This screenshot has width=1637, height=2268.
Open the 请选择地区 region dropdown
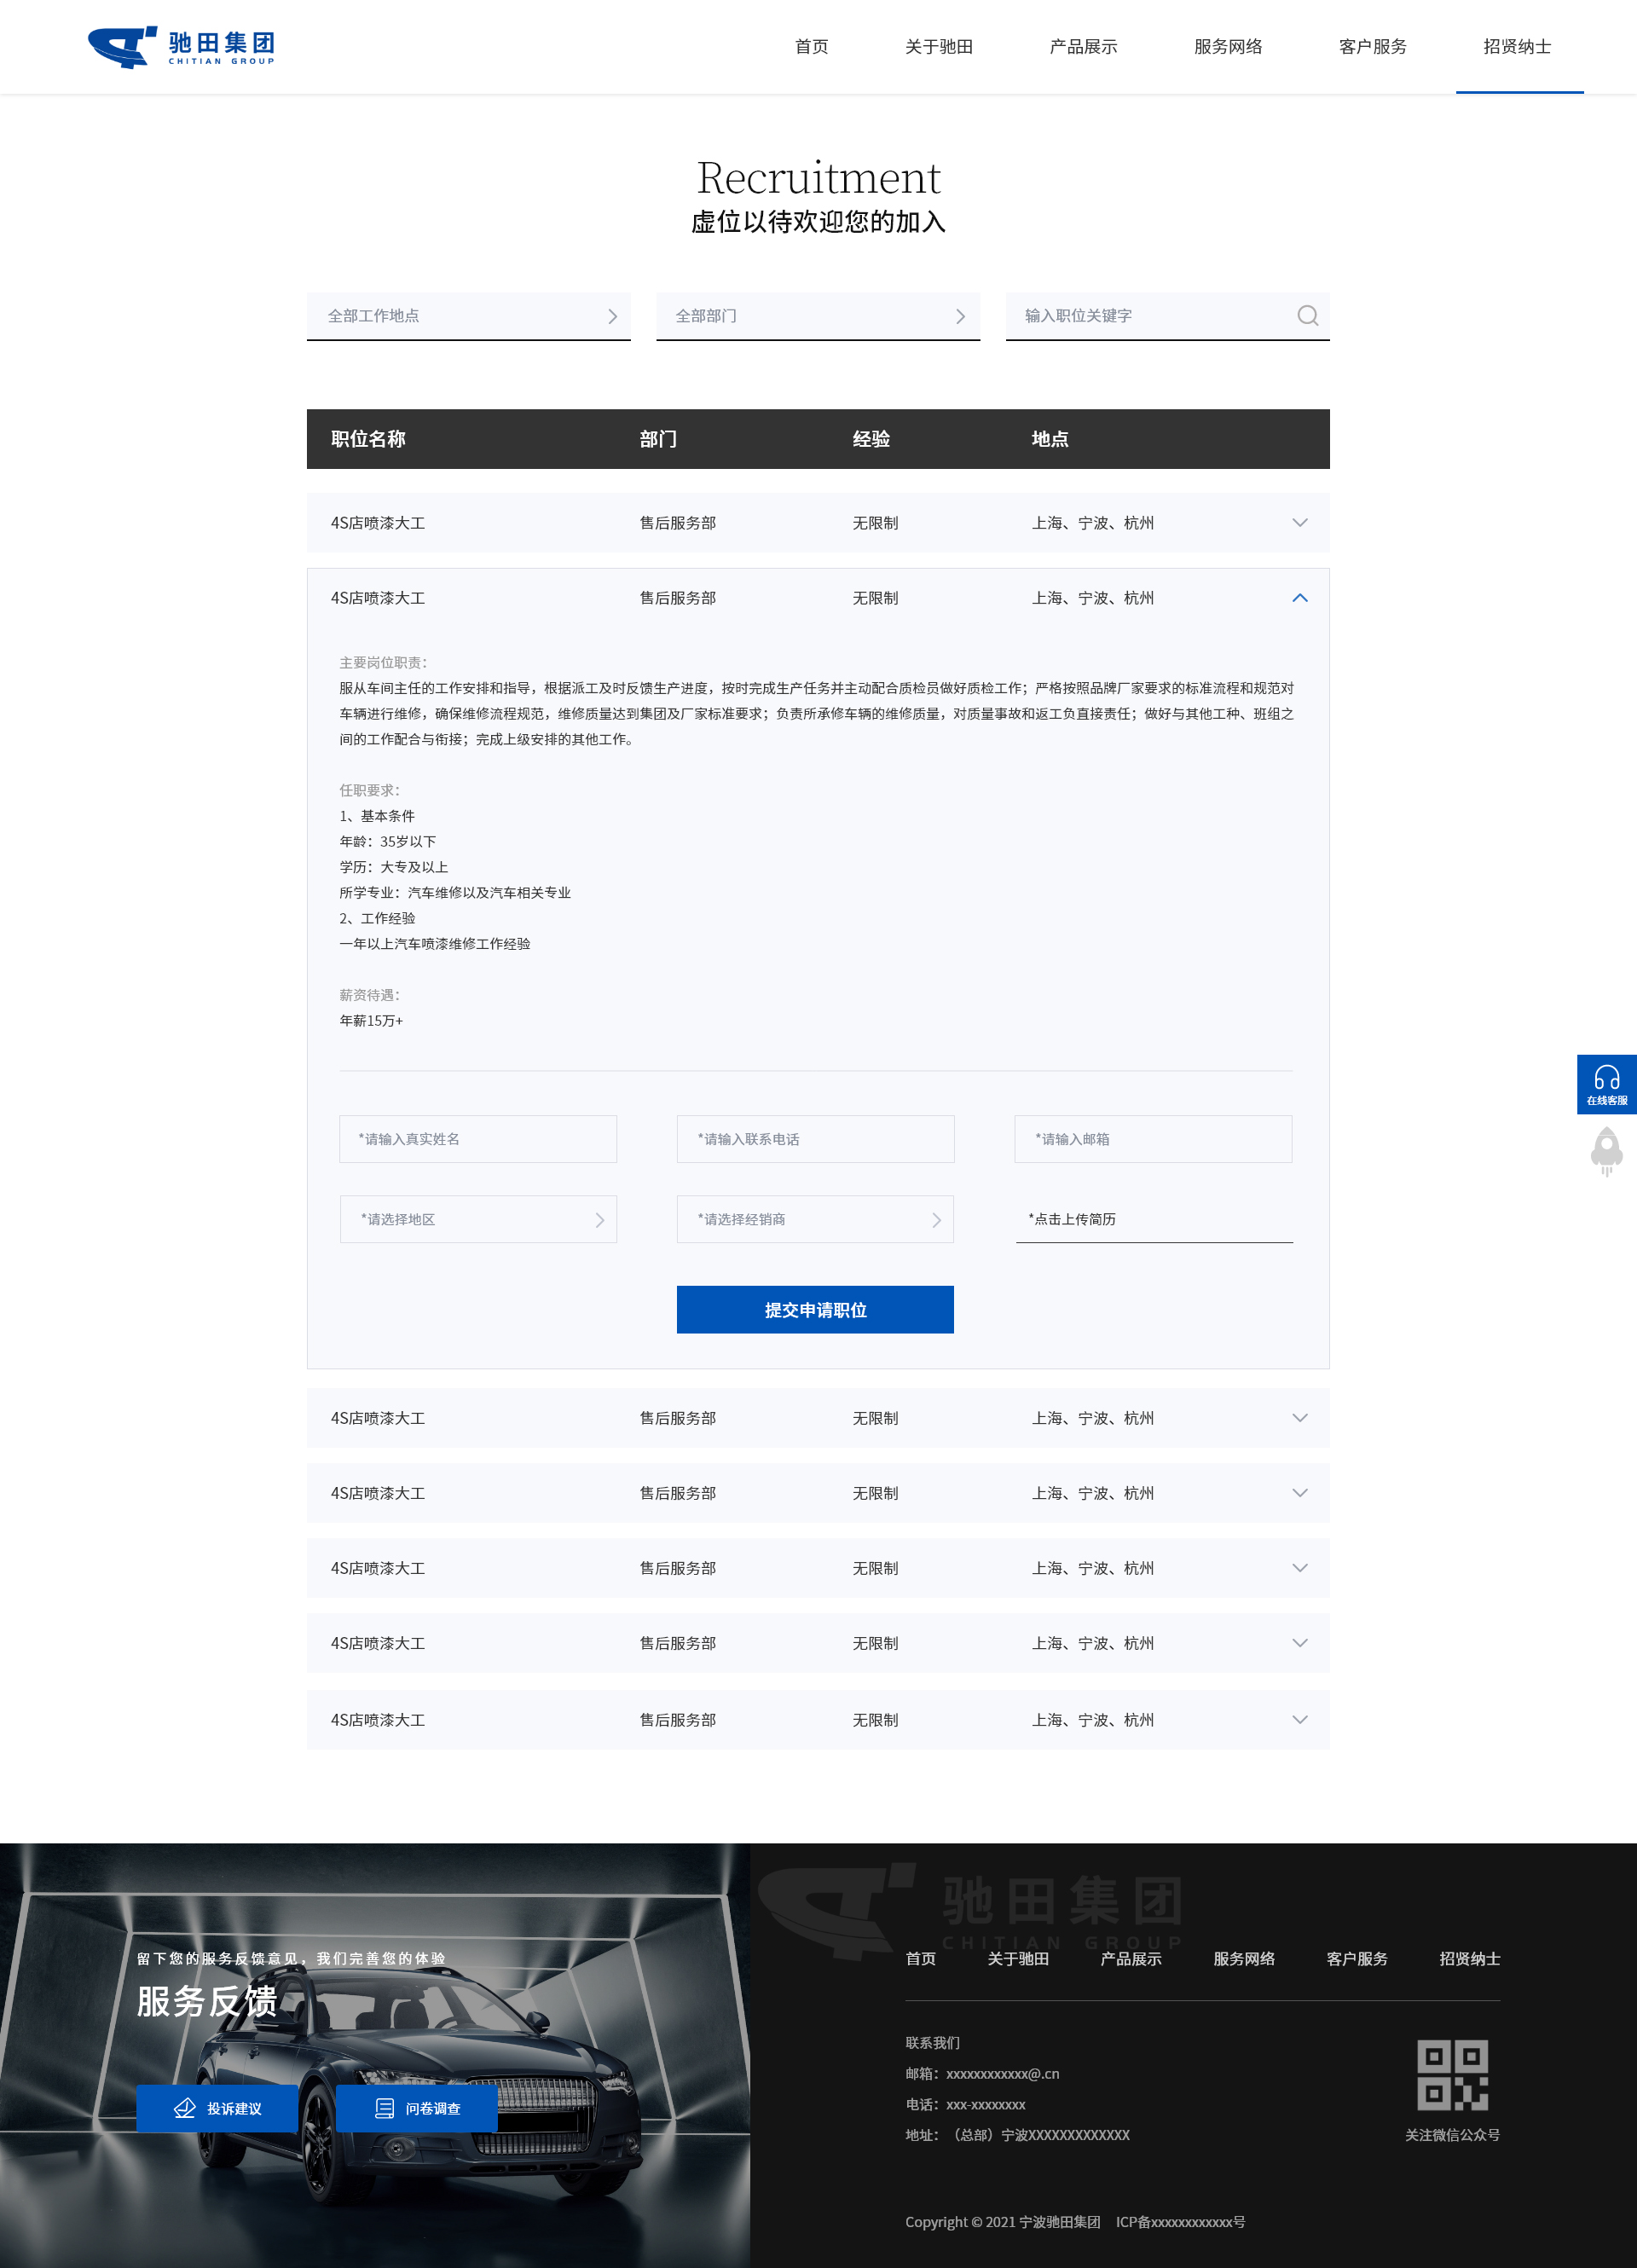(x=478, y=1219)
